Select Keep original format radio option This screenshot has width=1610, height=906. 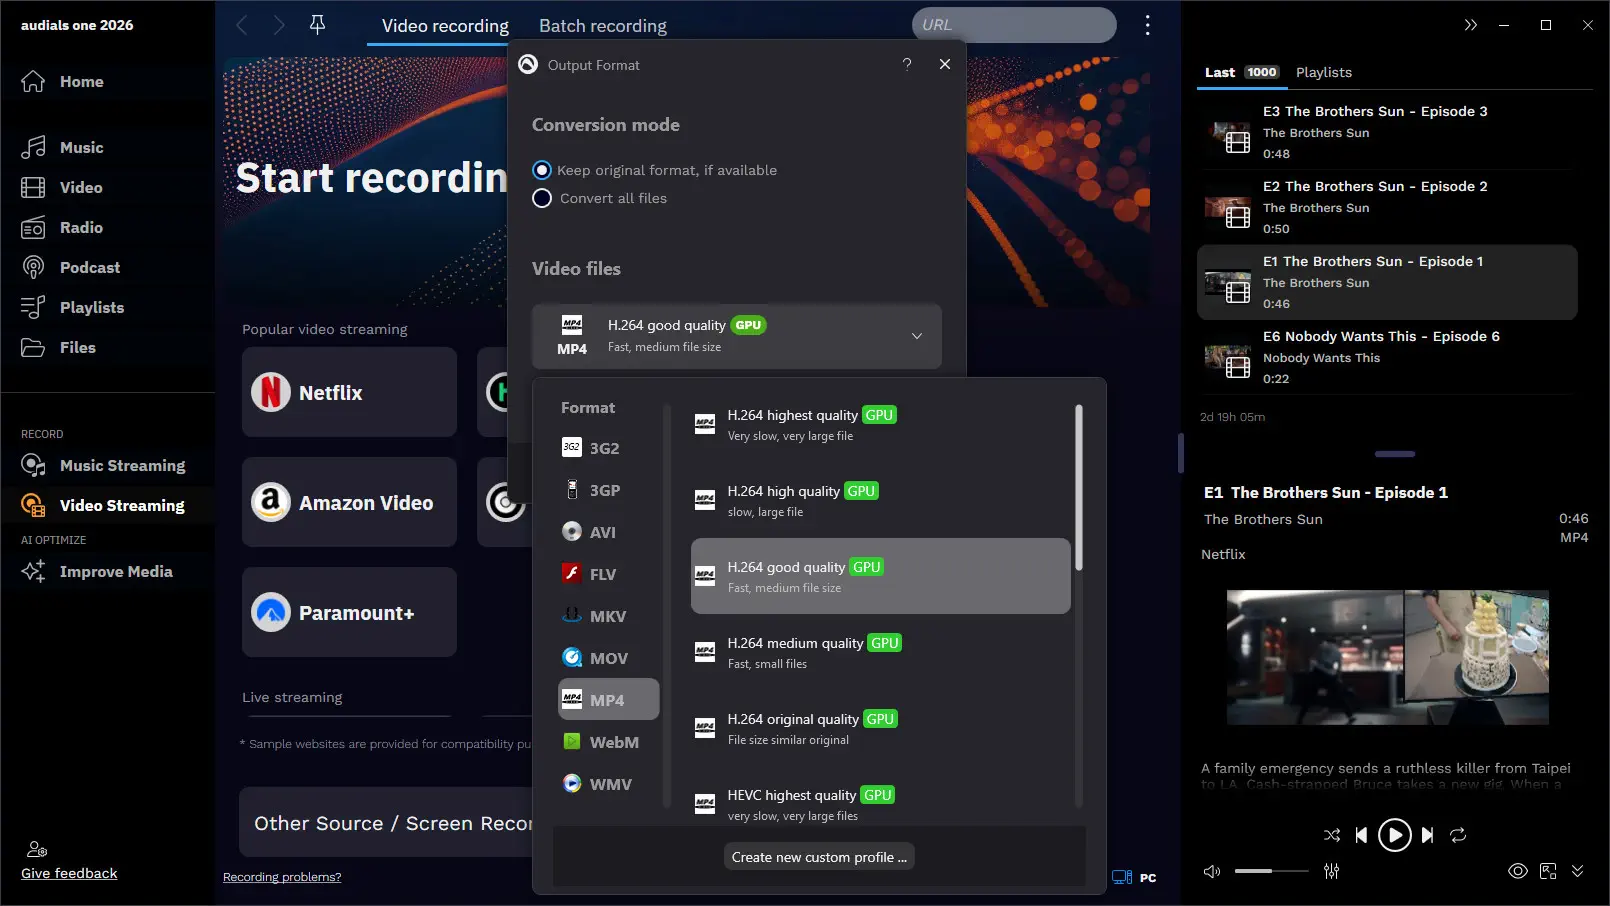(542, 170)
